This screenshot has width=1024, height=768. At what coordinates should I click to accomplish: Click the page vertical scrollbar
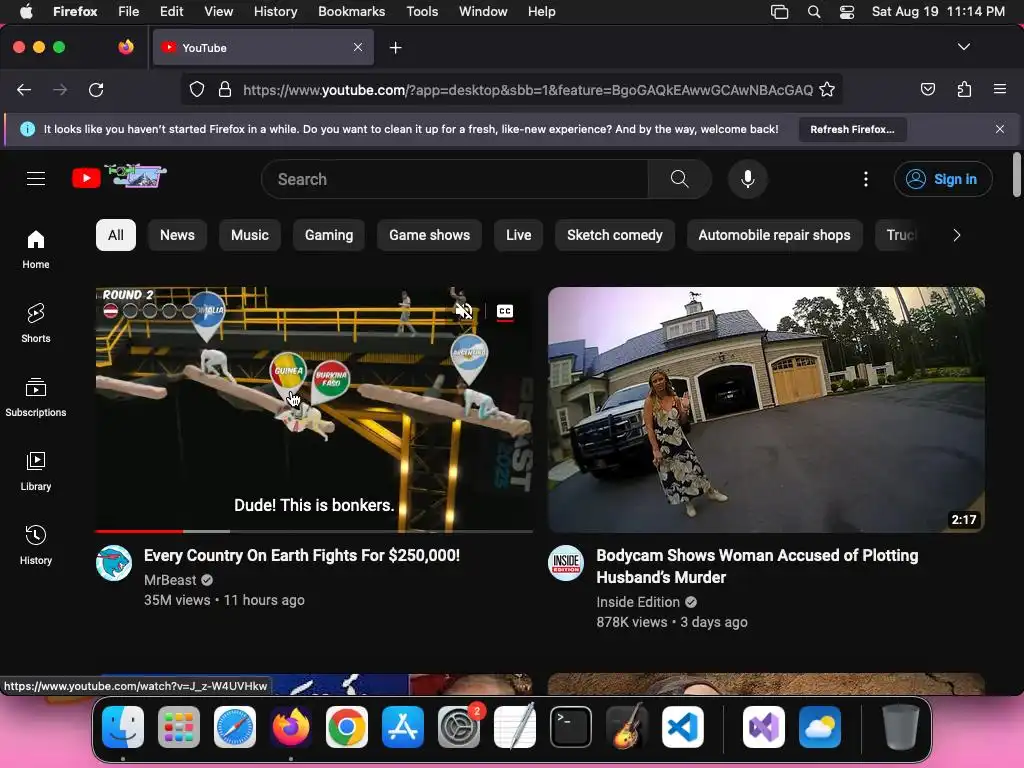point(1016,174)
